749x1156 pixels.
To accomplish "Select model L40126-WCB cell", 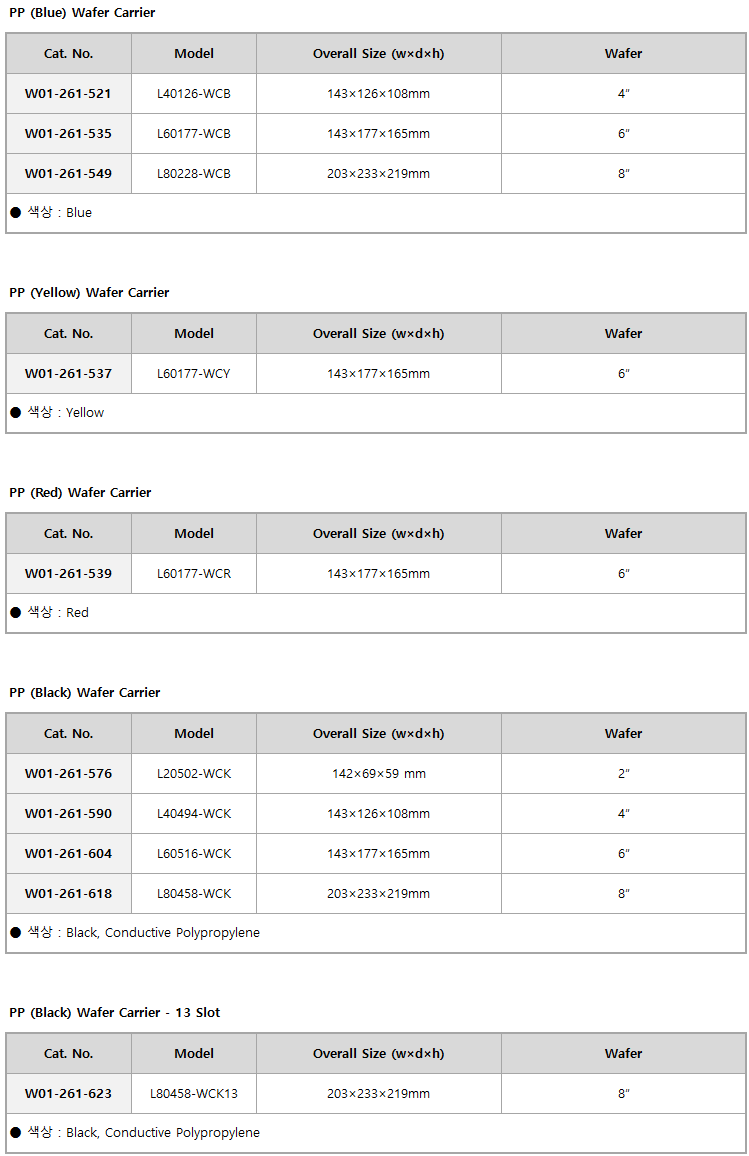I will (194, 94).
